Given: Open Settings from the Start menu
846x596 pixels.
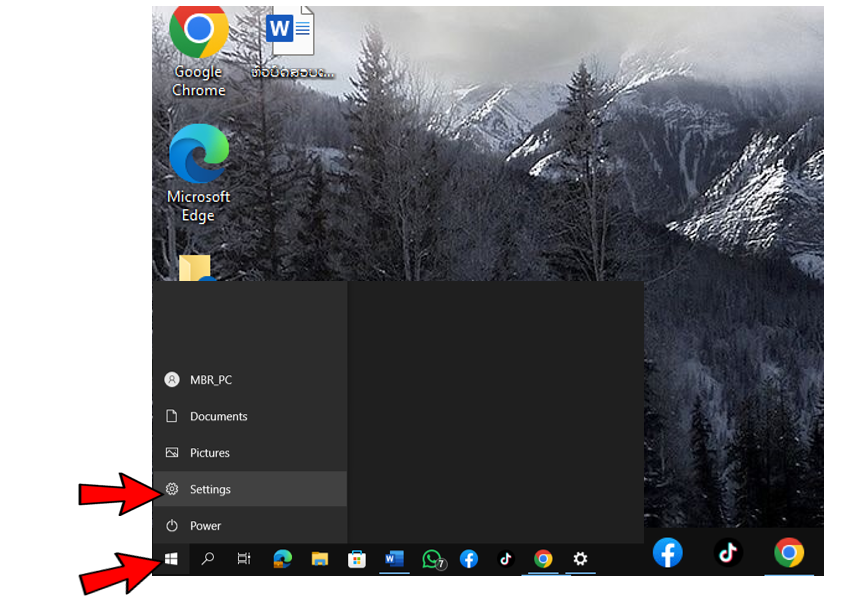Looking at the screenshot, I should tap(210, 489).
